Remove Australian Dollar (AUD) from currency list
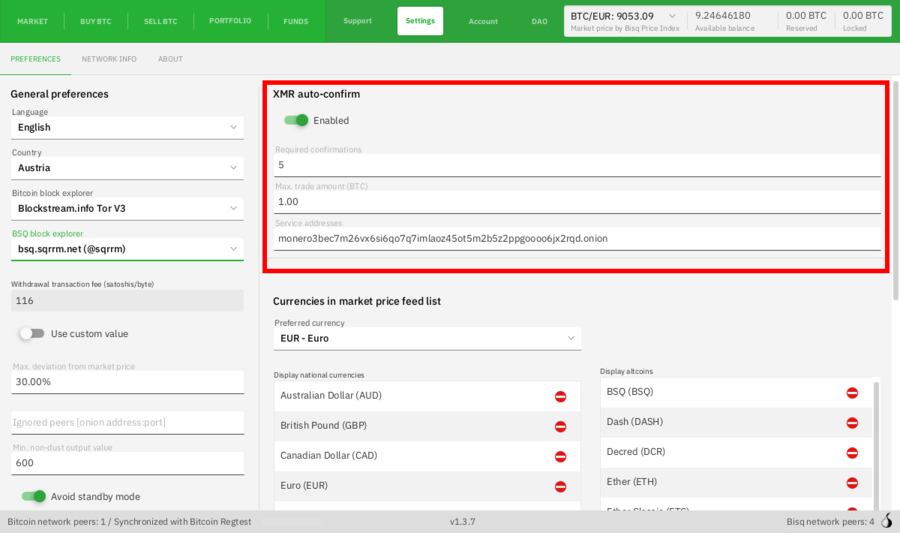Screen dimensions: 900x533 coord(561,396)
